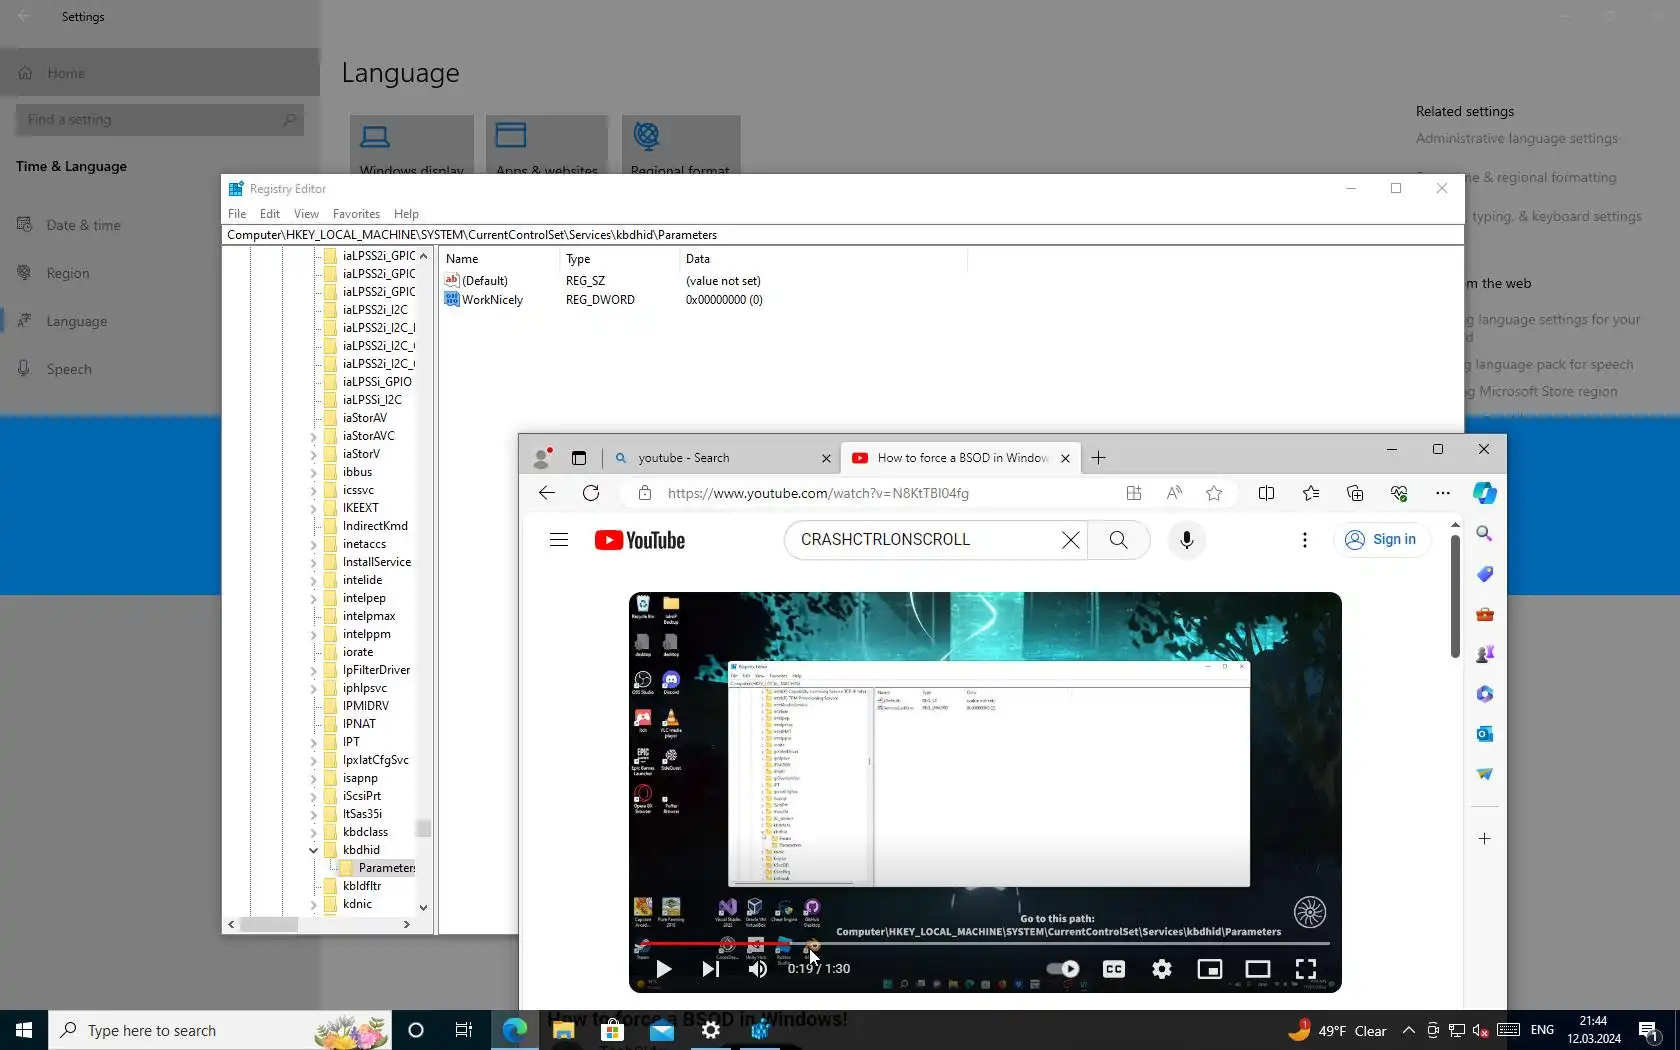
Task: Show hidden system tray icons
Action: [x=1408, y=1030]
